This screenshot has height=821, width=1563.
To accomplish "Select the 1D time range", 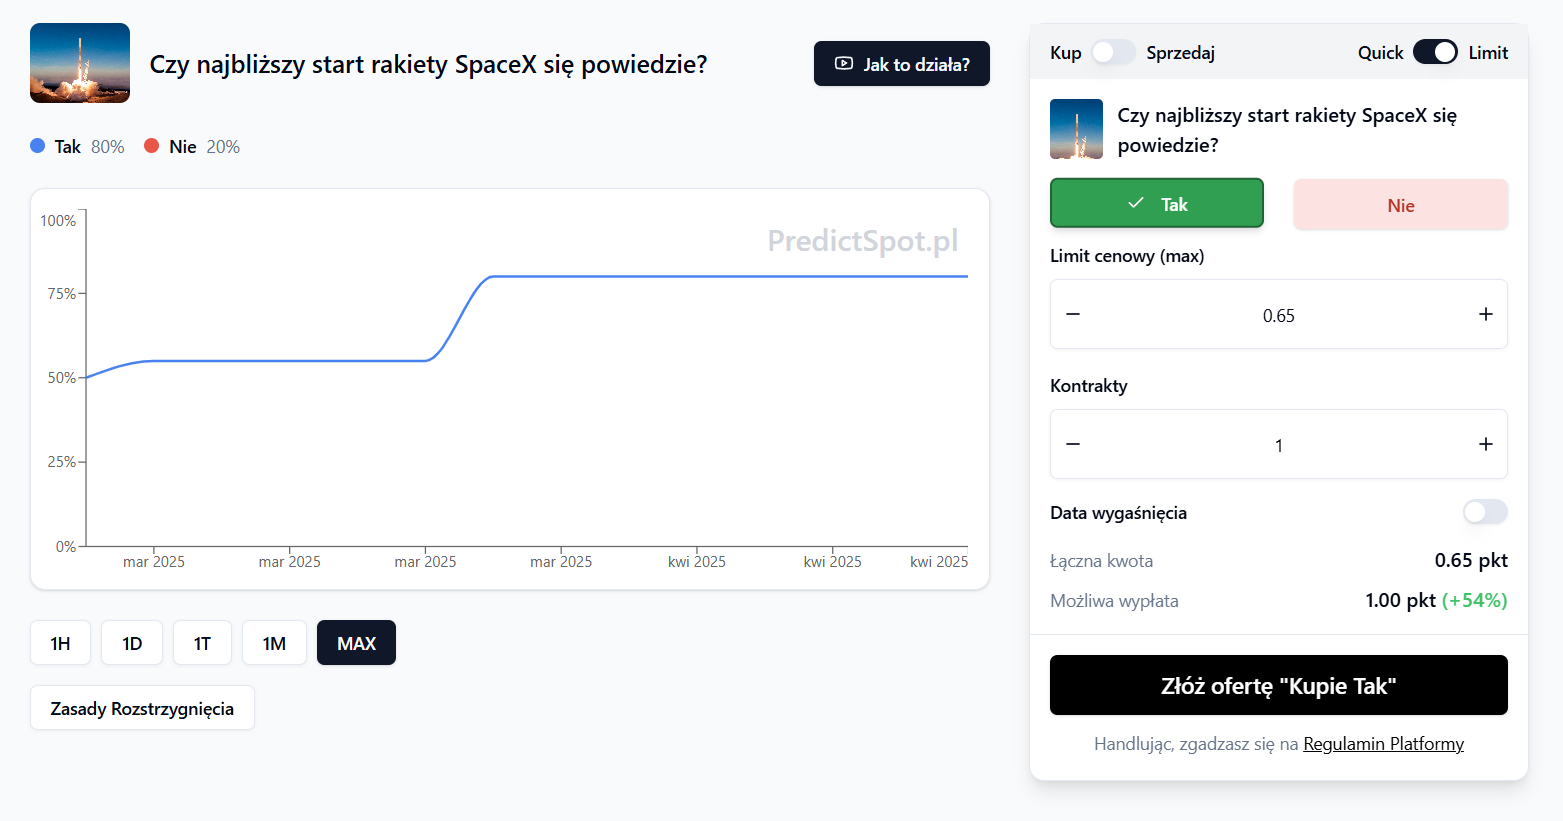I will [132, 643].
